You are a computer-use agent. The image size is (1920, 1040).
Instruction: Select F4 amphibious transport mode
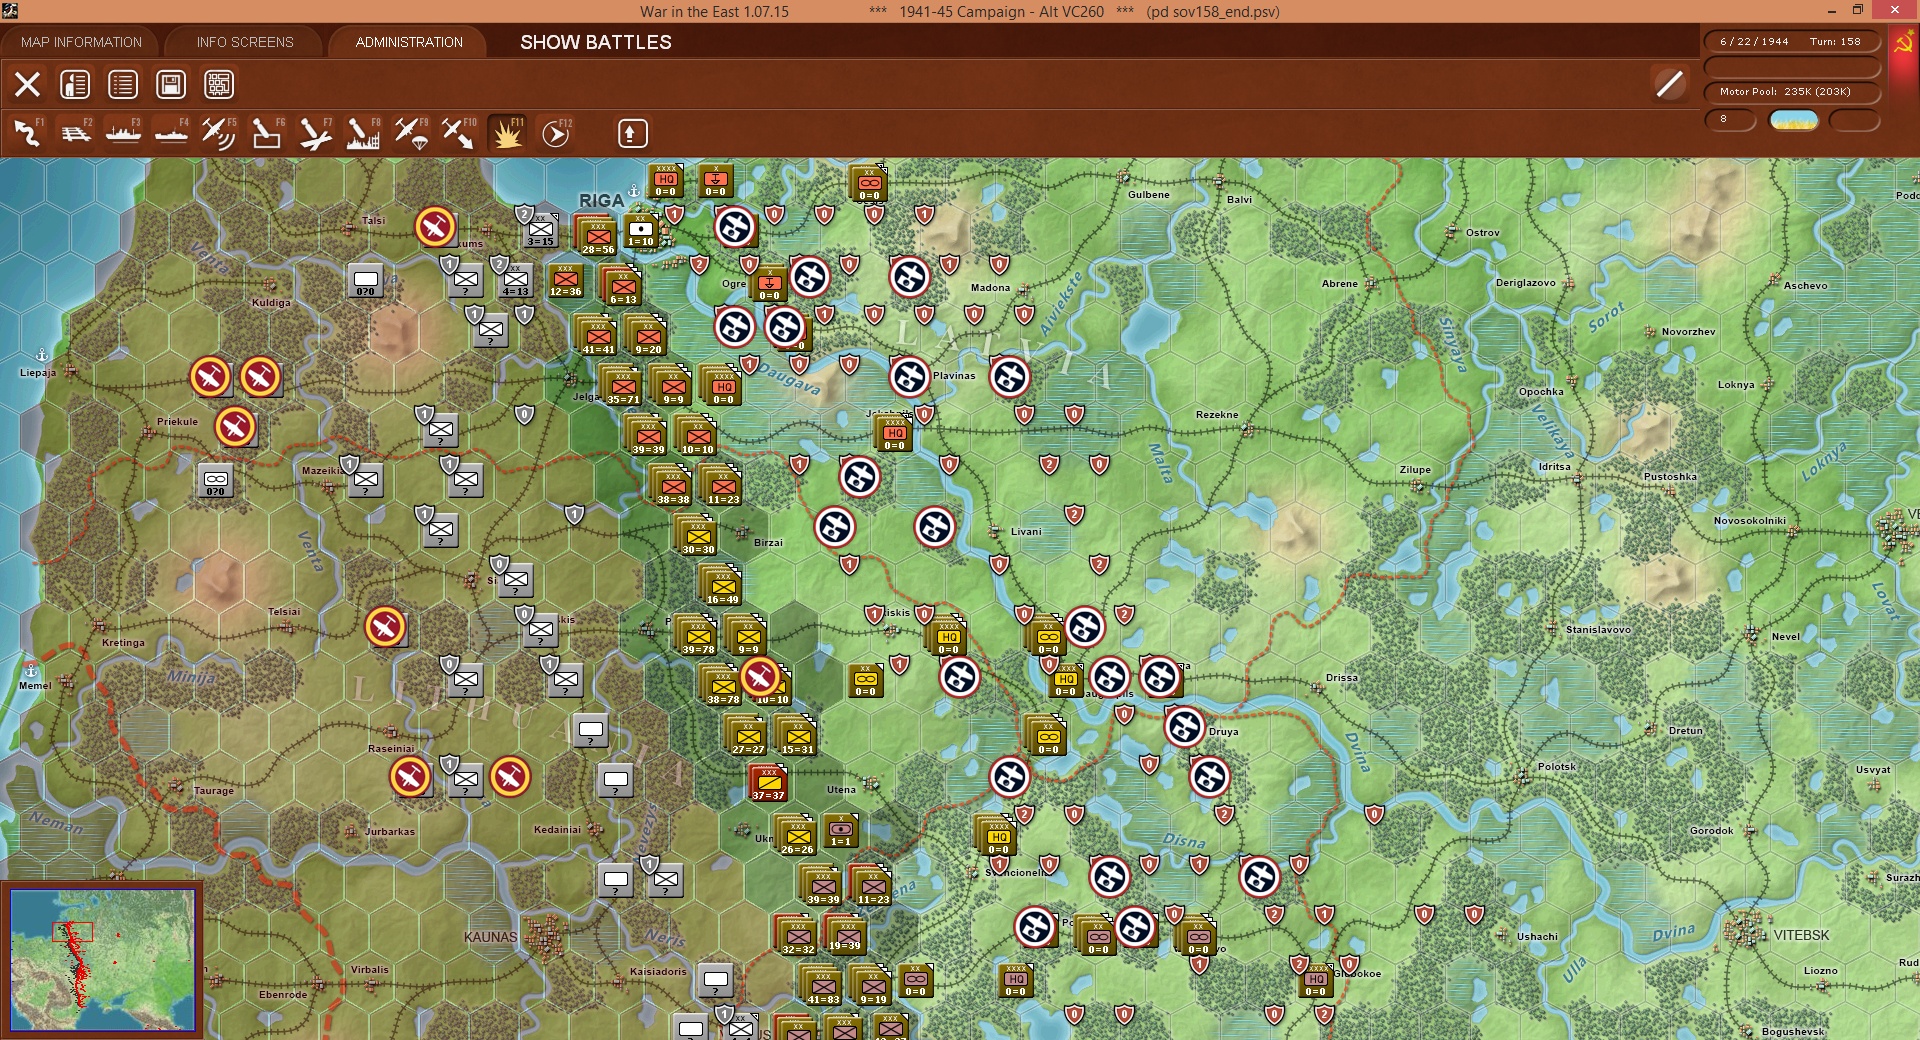[172, 133]
